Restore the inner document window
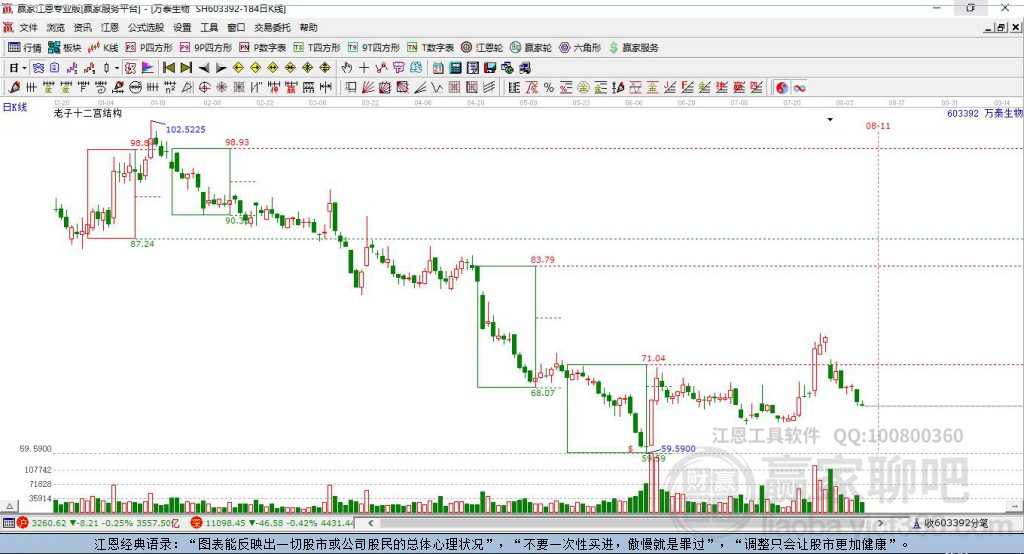The width and height of the screenshot is (1024, 554). coord(1001,27)
